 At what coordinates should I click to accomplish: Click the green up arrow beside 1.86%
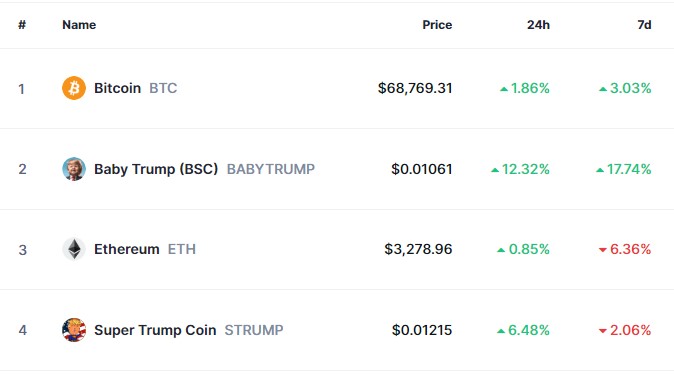tap(504, 89)
